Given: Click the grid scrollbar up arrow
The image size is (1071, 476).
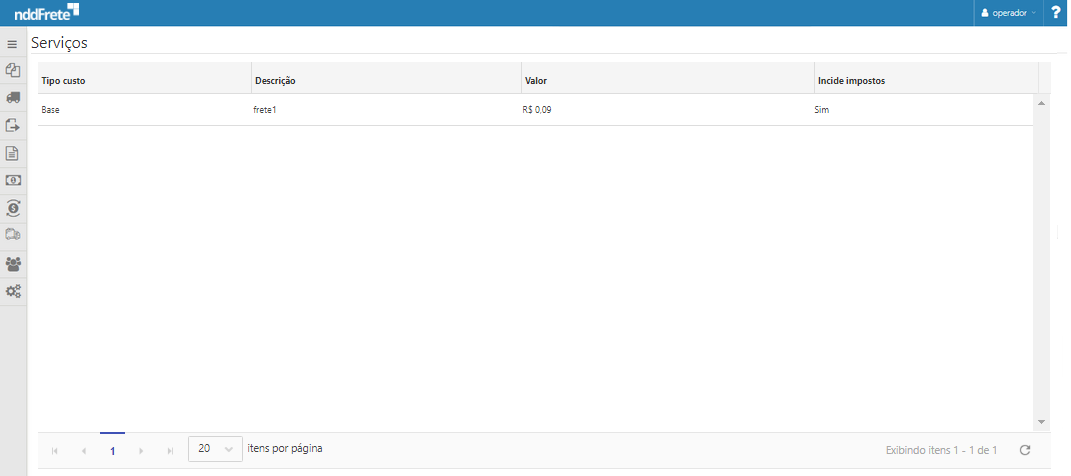Looking at the screenshot, I should coord(1042,103).
